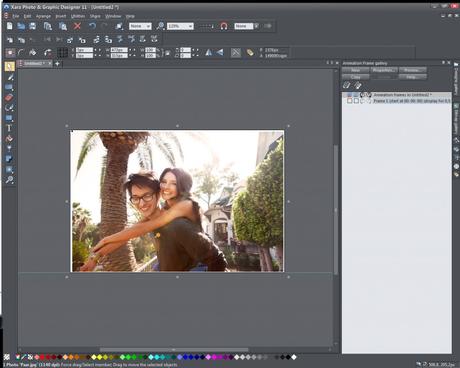Click the couple photo on the canvas
Viewport: 460px width, 368px height.
177,201
